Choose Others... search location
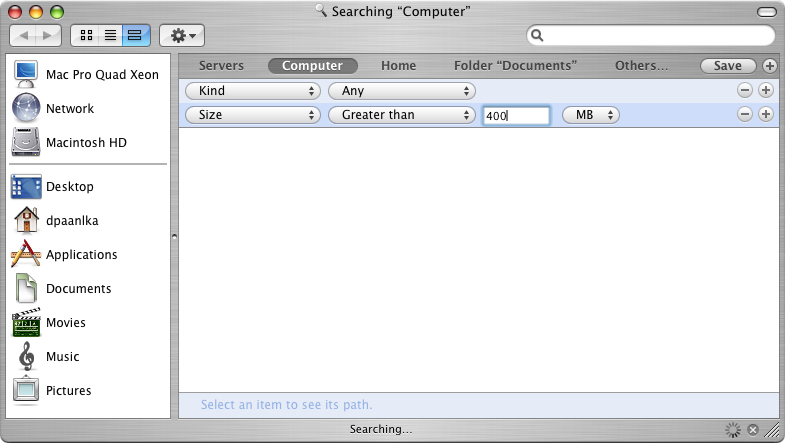 641,66
